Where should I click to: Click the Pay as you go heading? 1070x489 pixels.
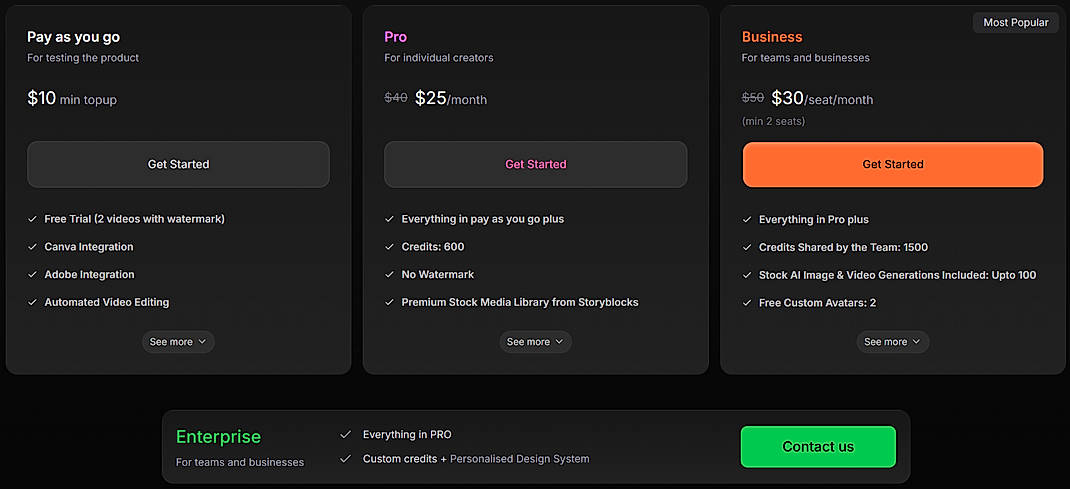(74, 37)
